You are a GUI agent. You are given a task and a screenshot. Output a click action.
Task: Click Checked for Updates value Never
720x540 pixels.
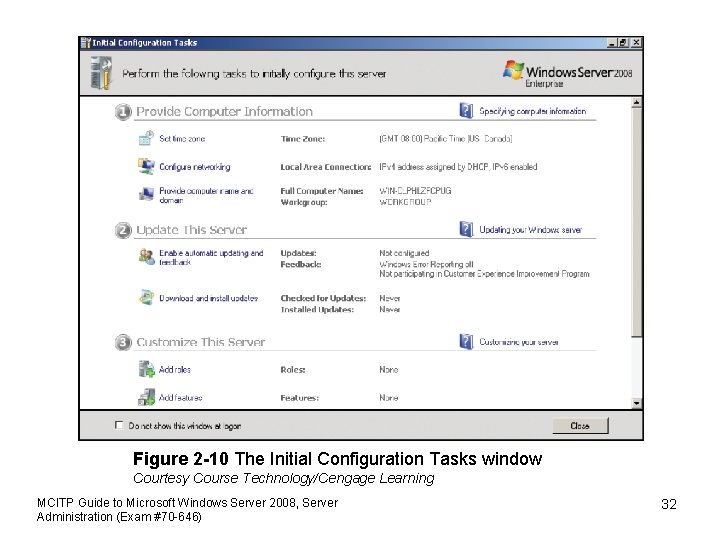point(389,298)
